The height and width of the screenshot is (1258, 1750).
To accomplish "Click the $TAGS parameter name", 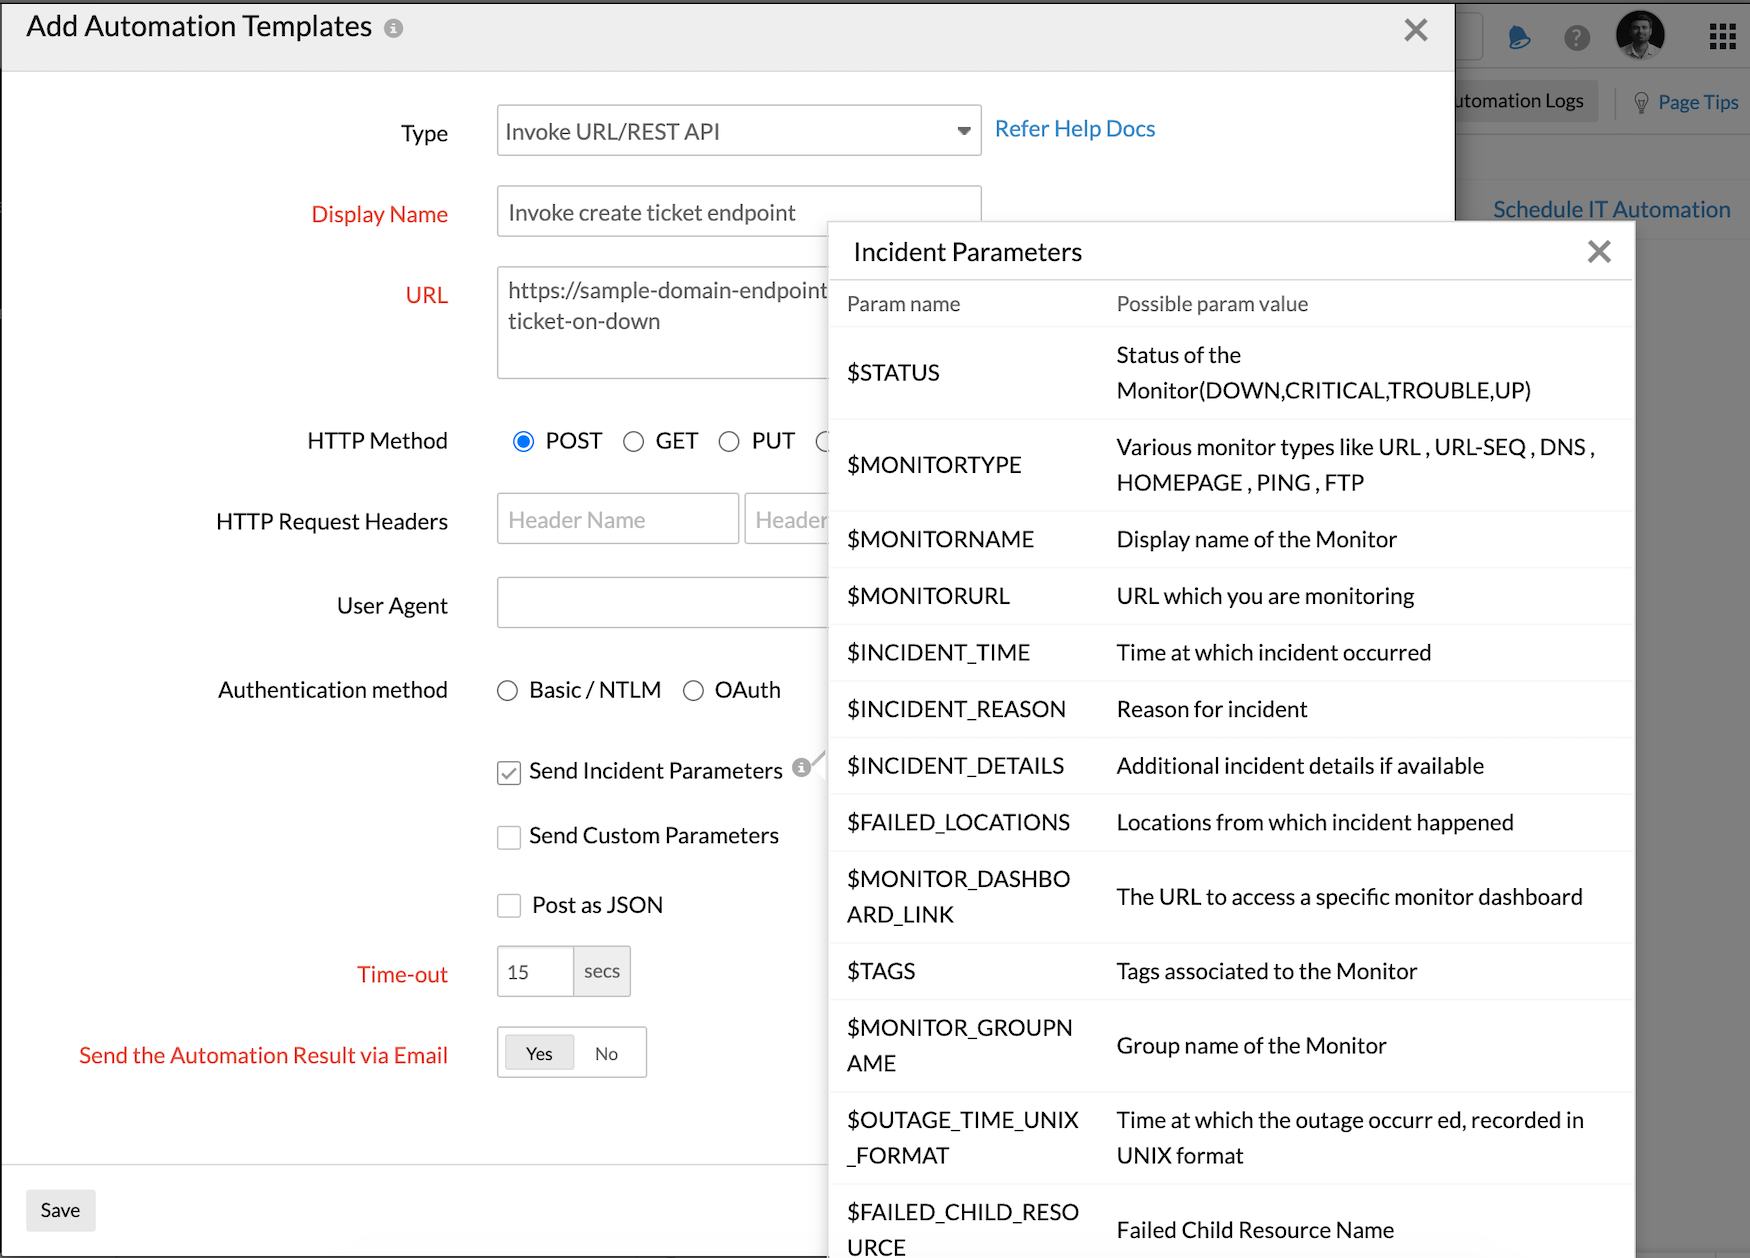I will coord(881,972).
